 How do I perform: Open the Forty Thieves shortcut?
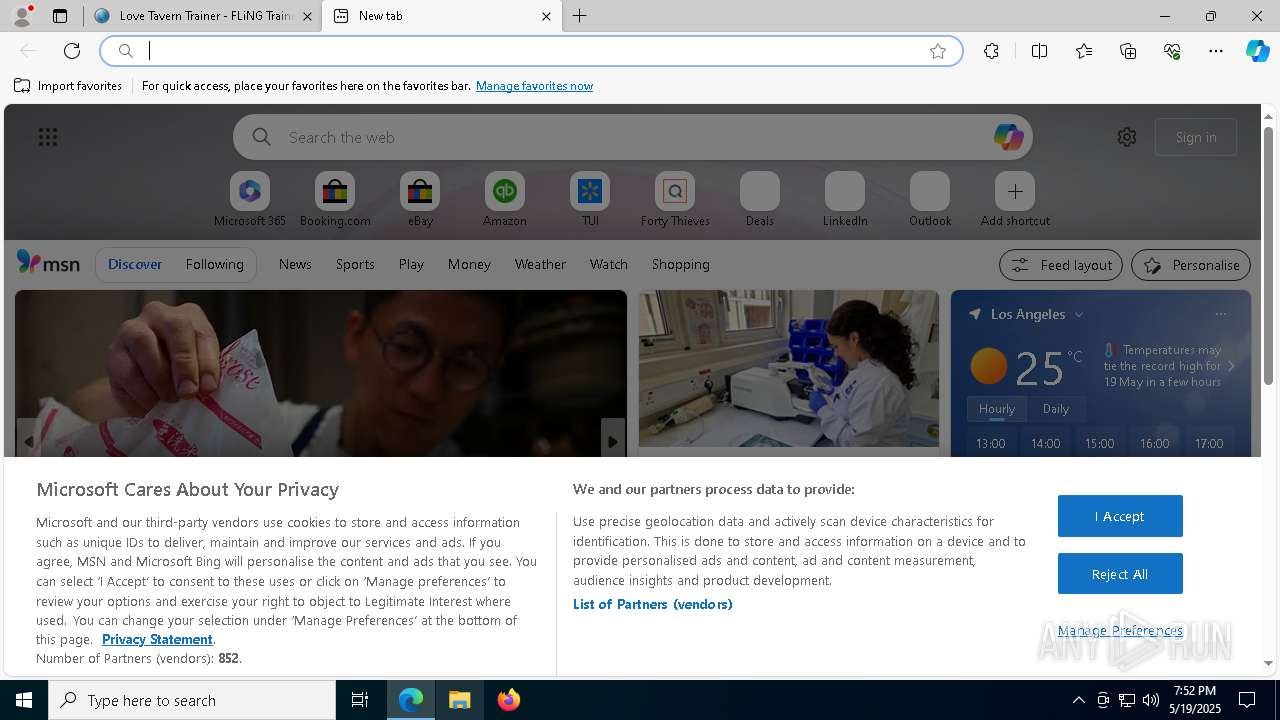coord(675,199)
